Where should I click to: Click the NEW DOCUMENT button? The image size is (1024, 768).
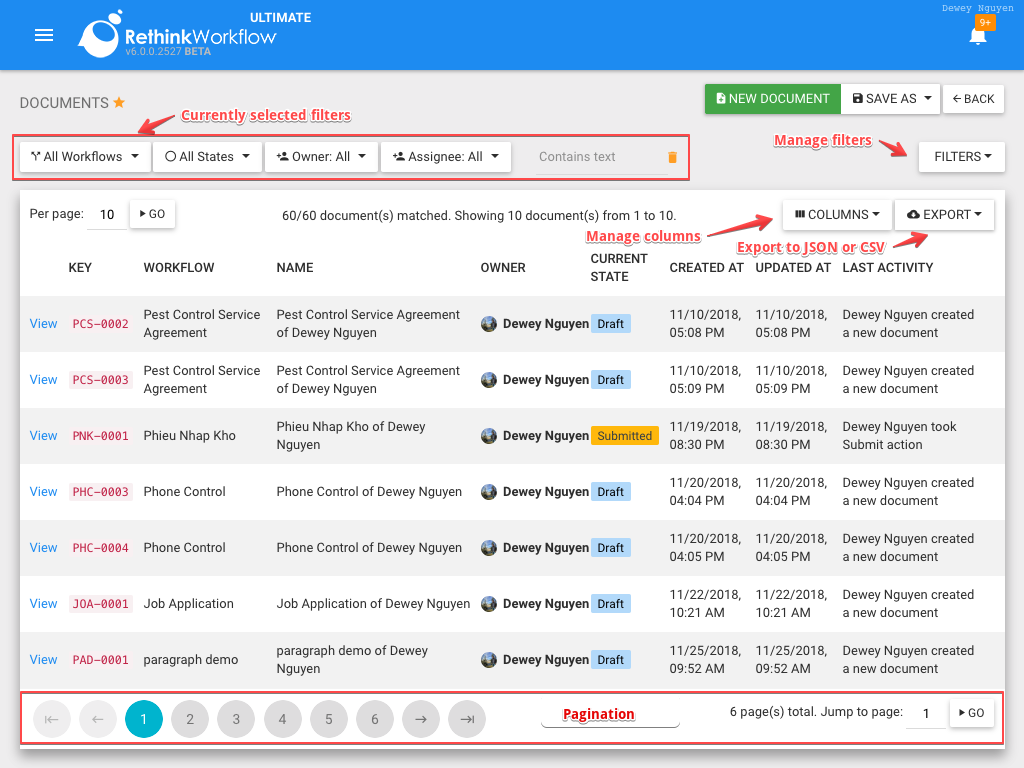[x=772, y=98]
